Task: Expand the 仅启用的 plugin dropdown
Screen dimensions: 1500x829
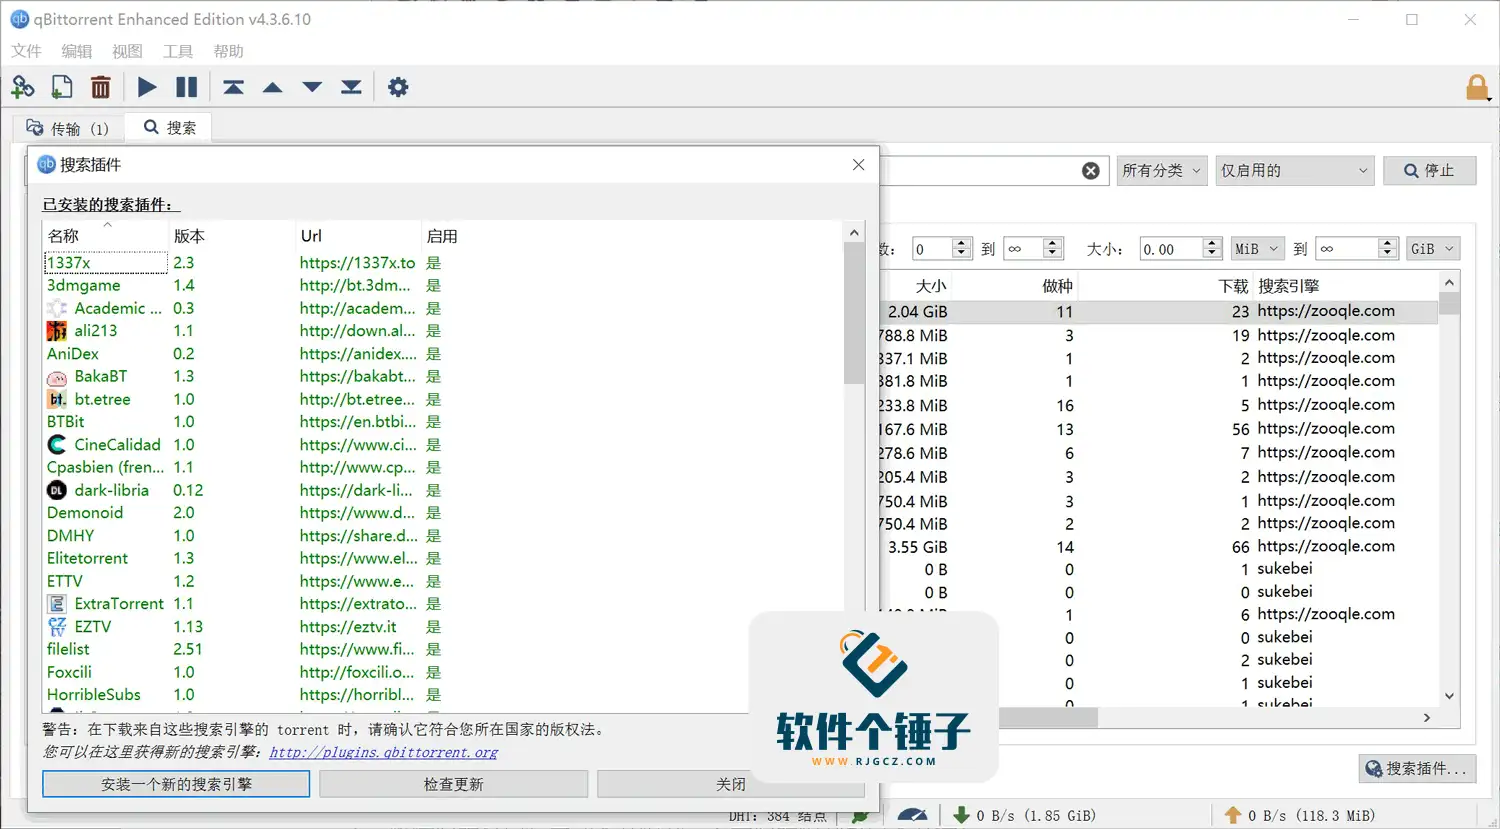Action: pos(1295,171)
